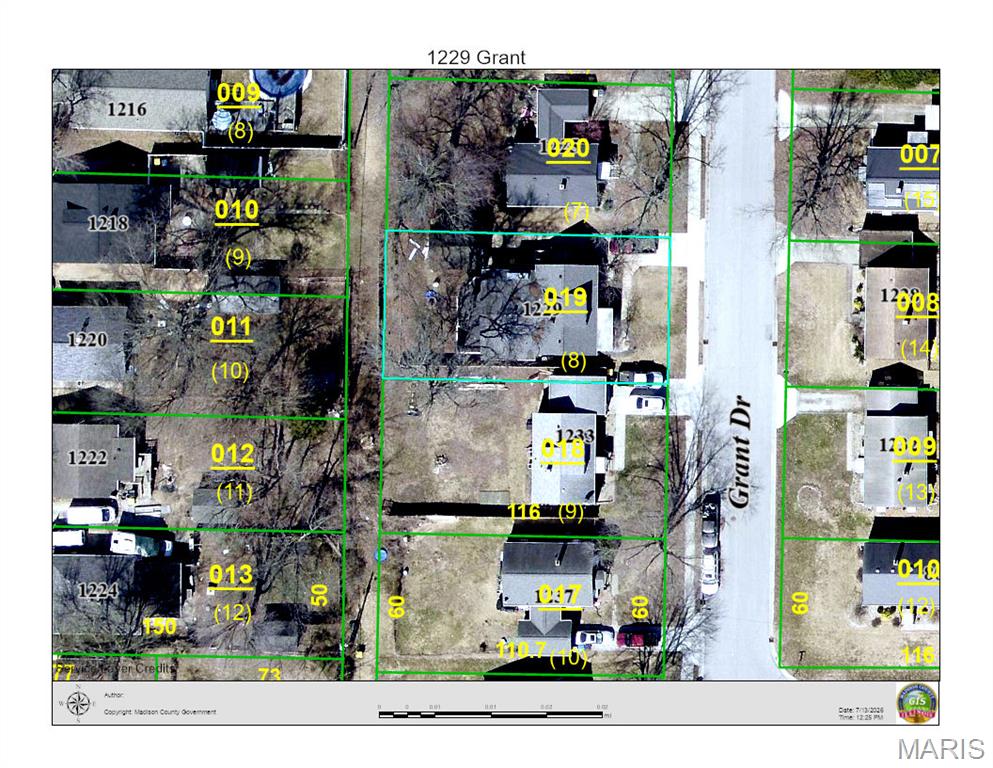Click house number 1220 on rooftop

[87, 339]
